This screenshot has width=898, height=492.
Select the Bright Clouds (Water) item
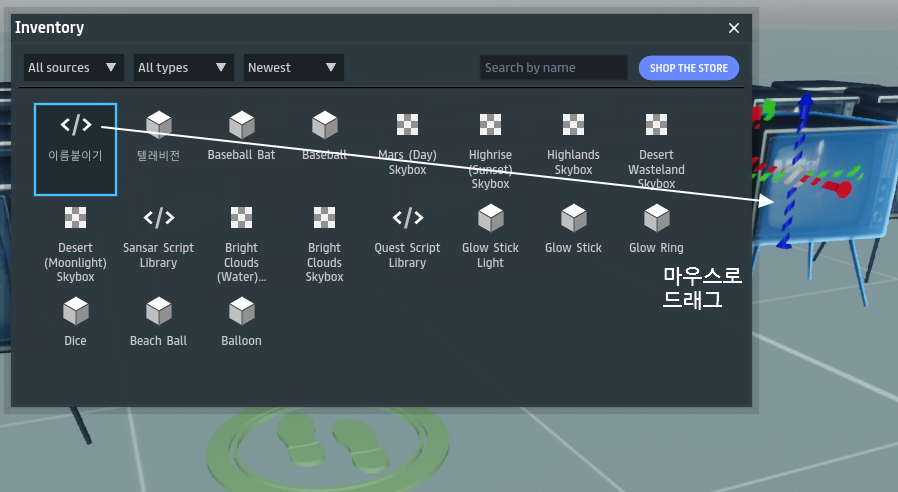pos(242,245)
